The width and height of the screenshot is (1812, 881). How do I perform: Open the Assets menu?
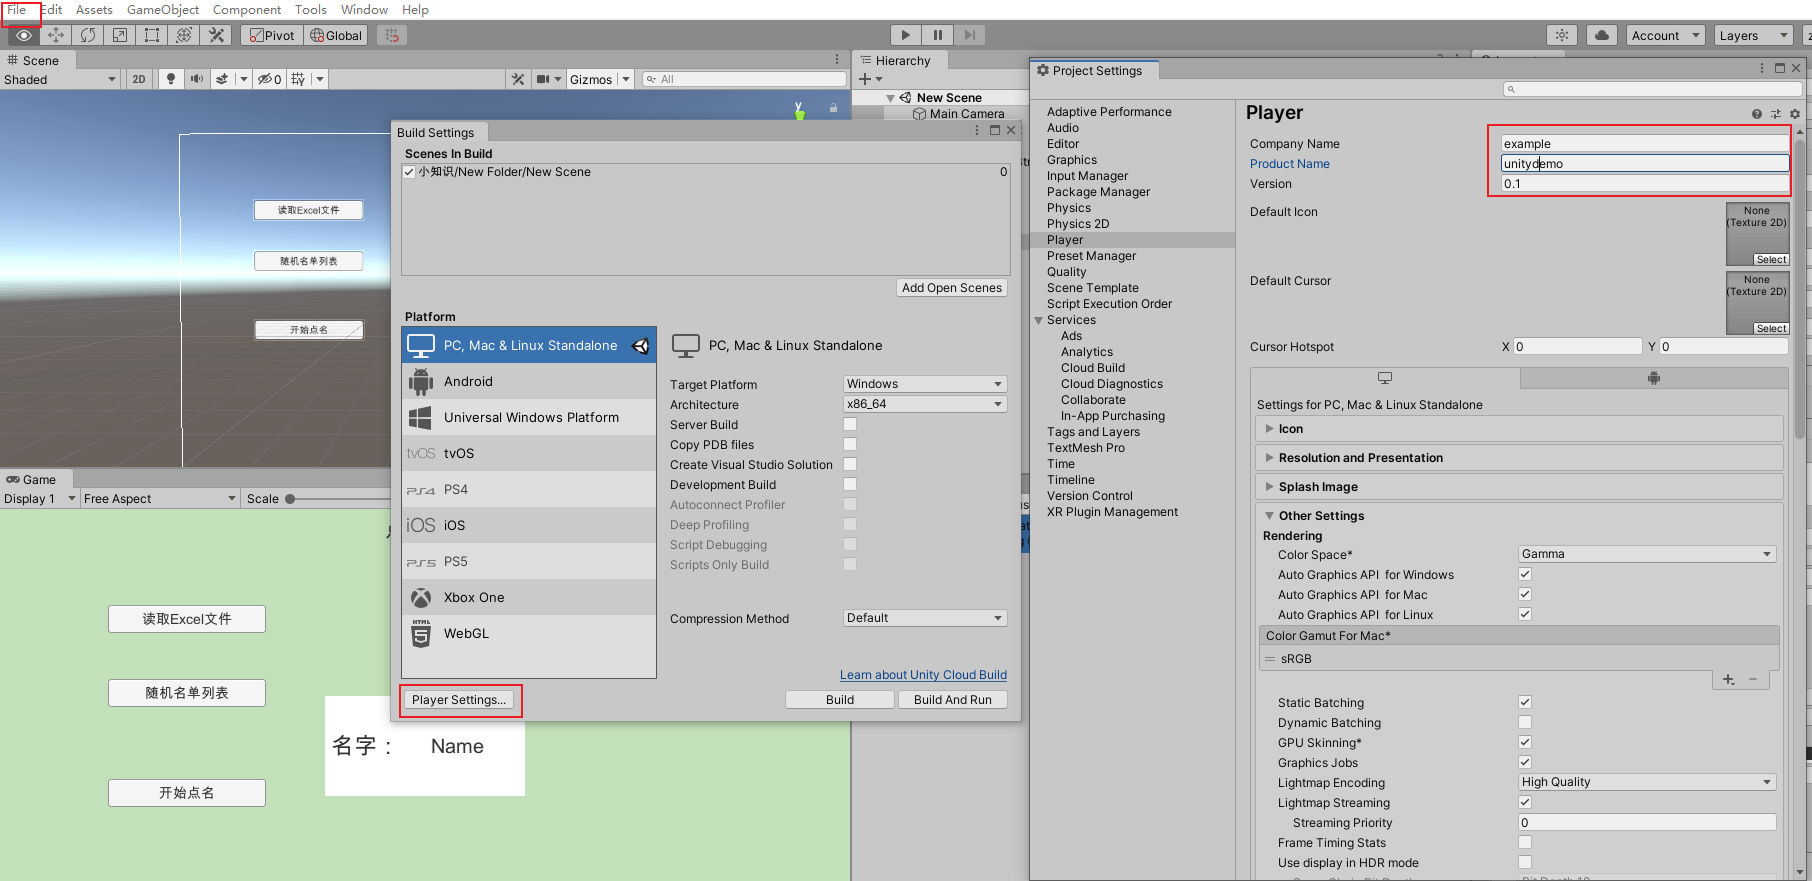coord(94,10)
